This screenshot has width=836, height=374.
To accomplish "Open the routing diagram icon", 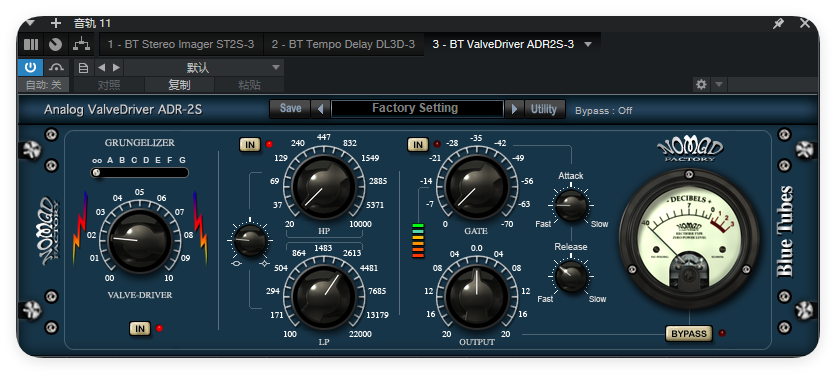I will [x=81, y=44].
